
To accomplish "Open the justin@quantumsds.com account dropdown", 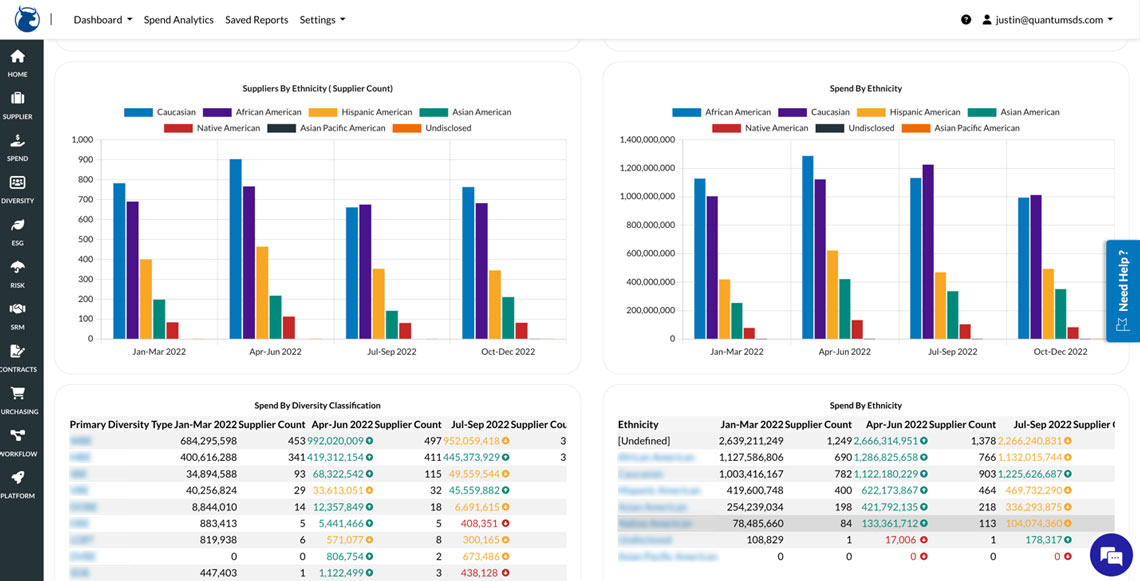I will click(1047, 20).
